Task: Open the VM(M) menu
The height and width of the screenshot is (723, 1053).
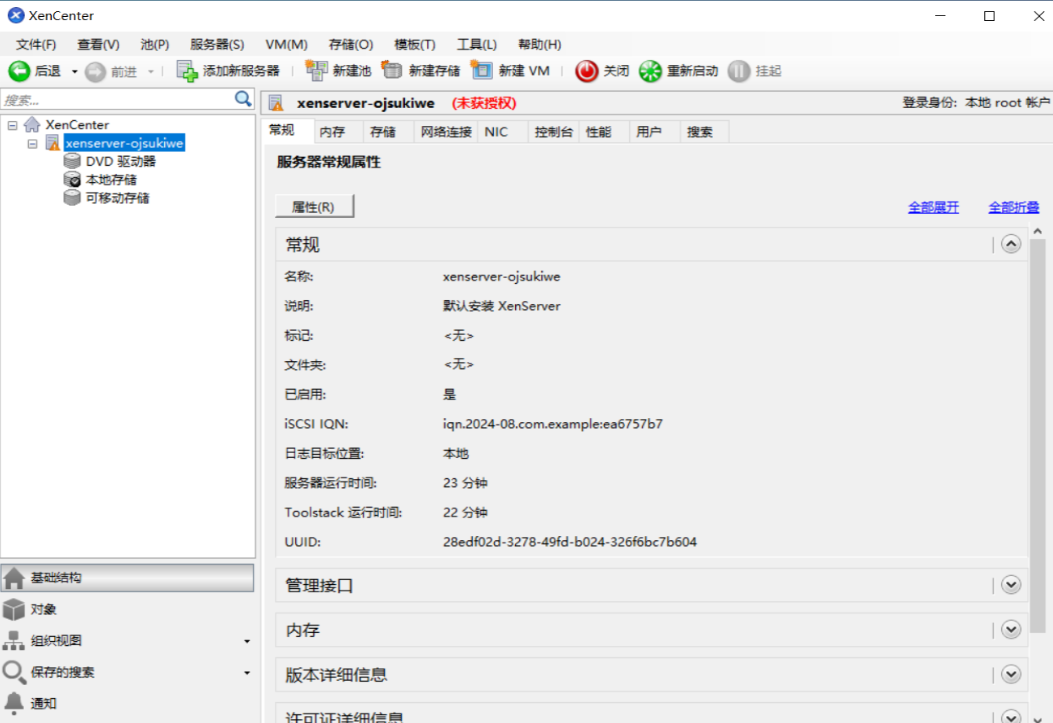Action: click(286, 44)
